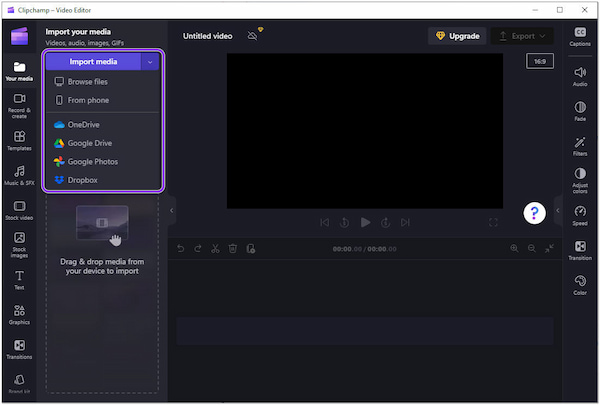Open the Stock video tab
This screenshot has height=405, width=600.
coord(19,210)
